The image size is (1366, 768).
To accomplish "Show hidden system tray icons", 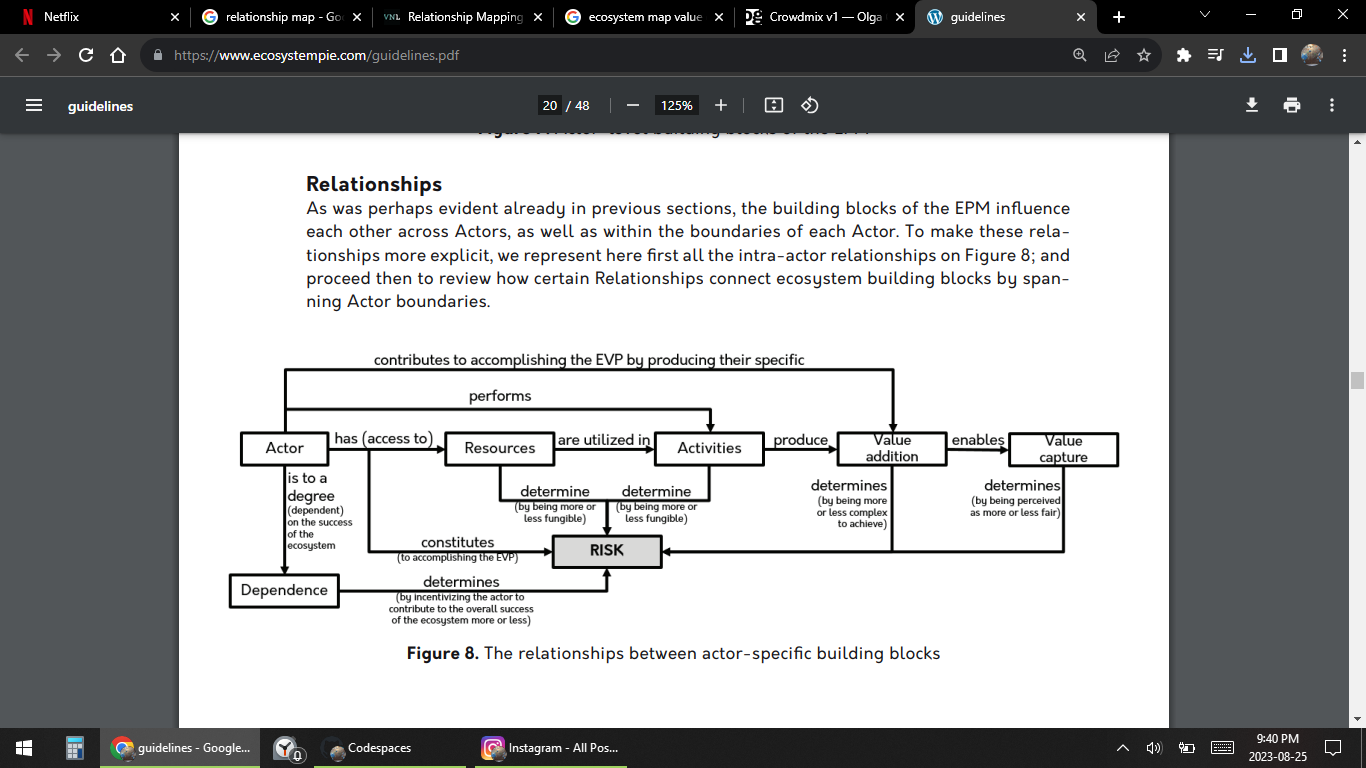I will click(x=1123, y=747).
